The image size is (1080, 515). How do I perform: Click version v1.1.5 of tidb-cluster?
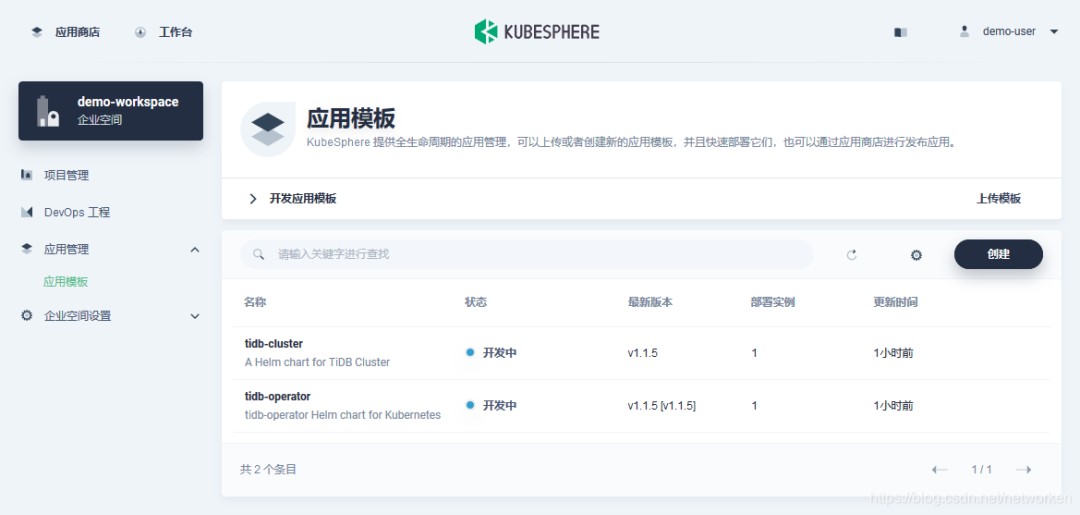[643, 353]
